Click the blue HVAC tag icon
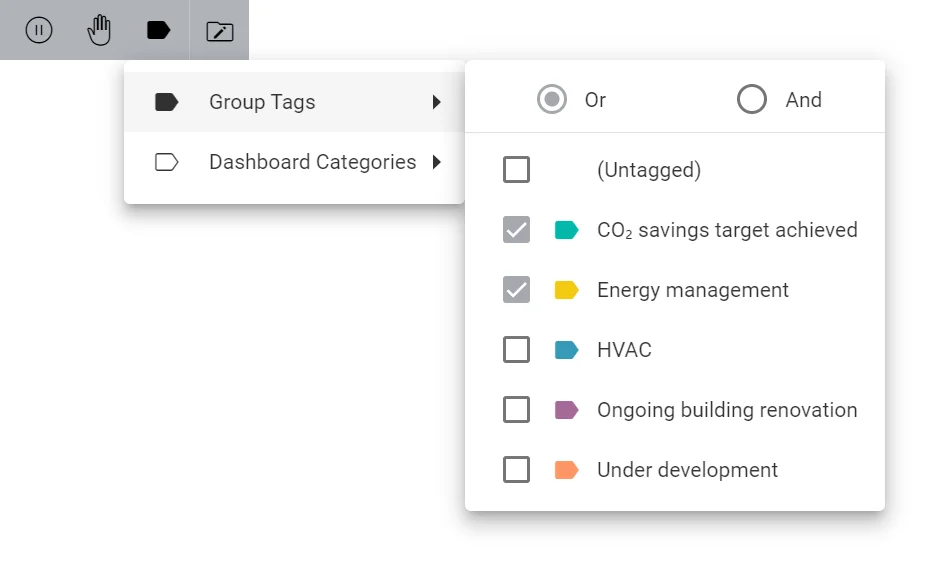Screen dimensions: 944x572 pyautogui.click(x=567, y=350)
